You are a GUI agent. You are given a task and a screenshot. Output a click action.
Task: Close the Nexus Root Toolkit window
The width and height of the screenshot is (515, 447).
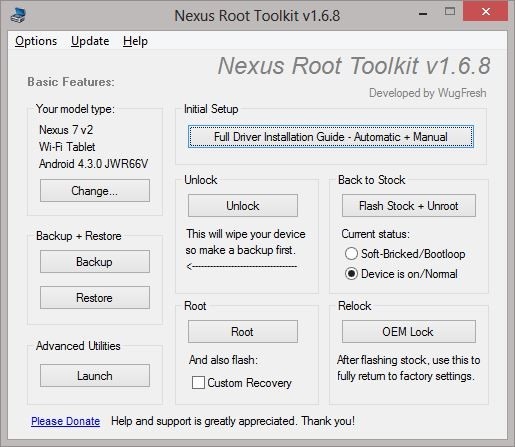486,12
